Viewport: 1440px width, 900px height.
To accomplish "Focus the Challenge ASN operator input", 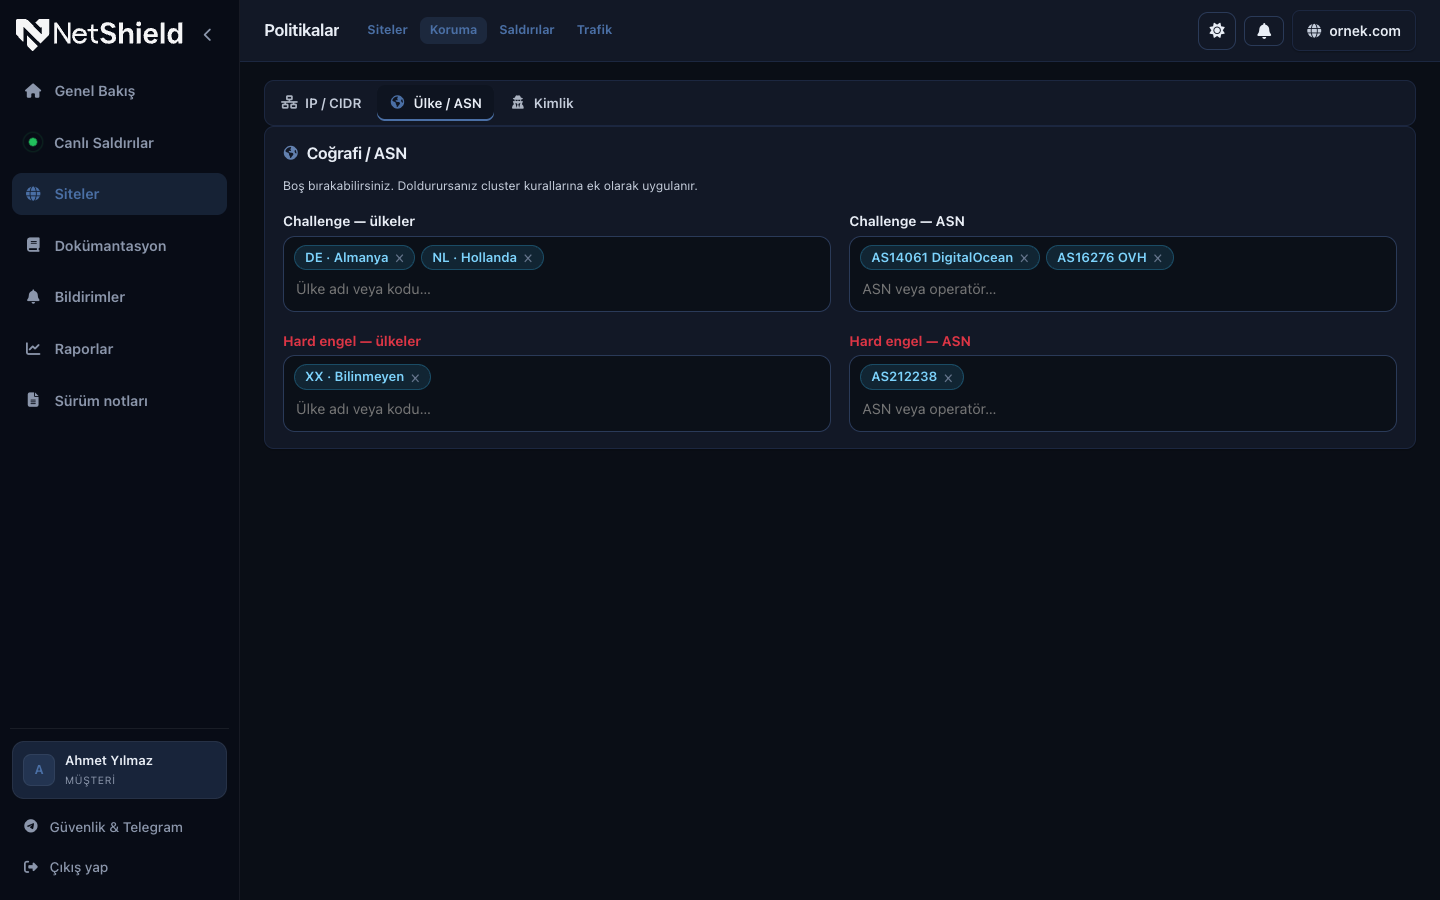I will pyautogui.click(x=1123, y=289).
